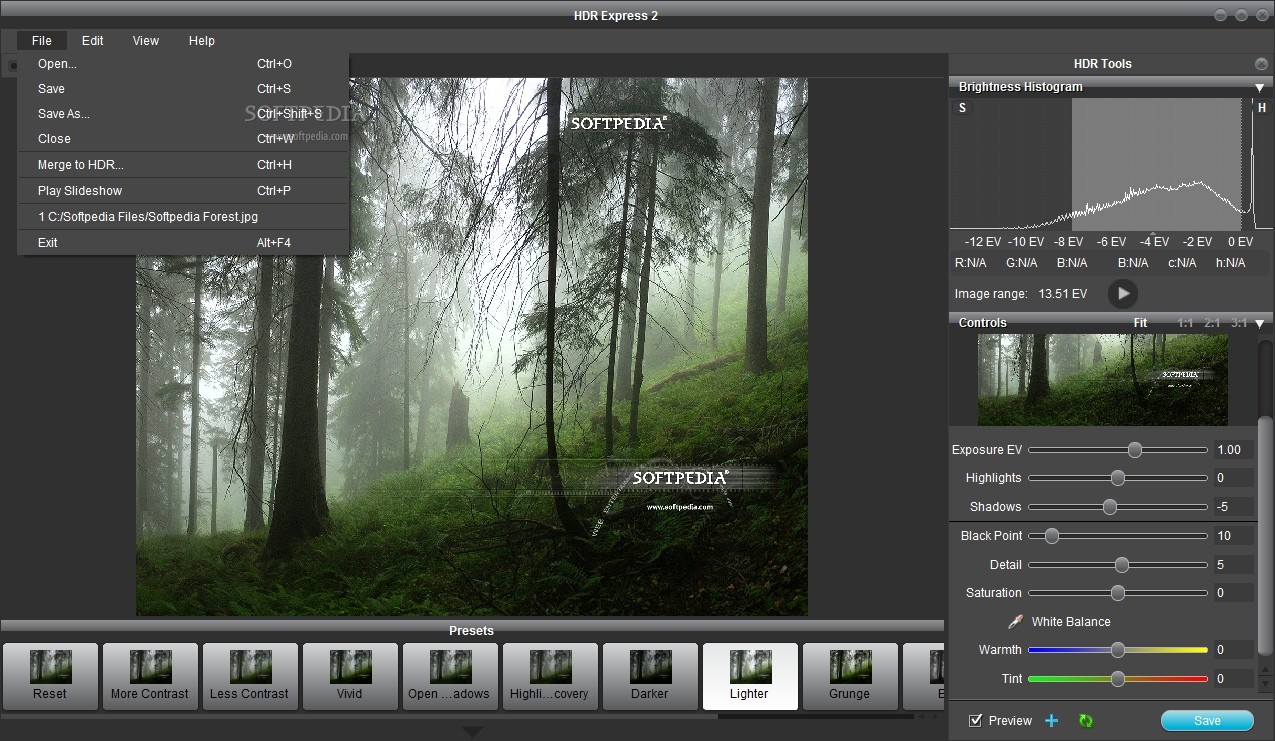1275x741 pixels.
Task: Click the Shadows value field showing -5
Action: tap(1234, 507)
